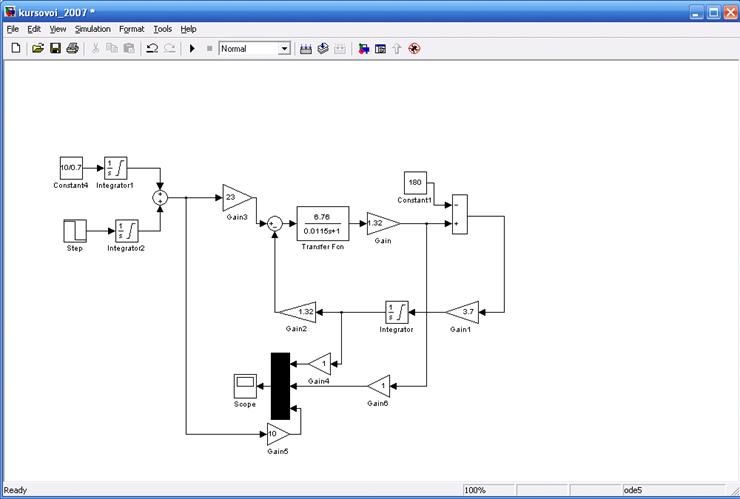The image size is (740, 499).
Task: Create a new model with New icon
Action: pos(15,48)
